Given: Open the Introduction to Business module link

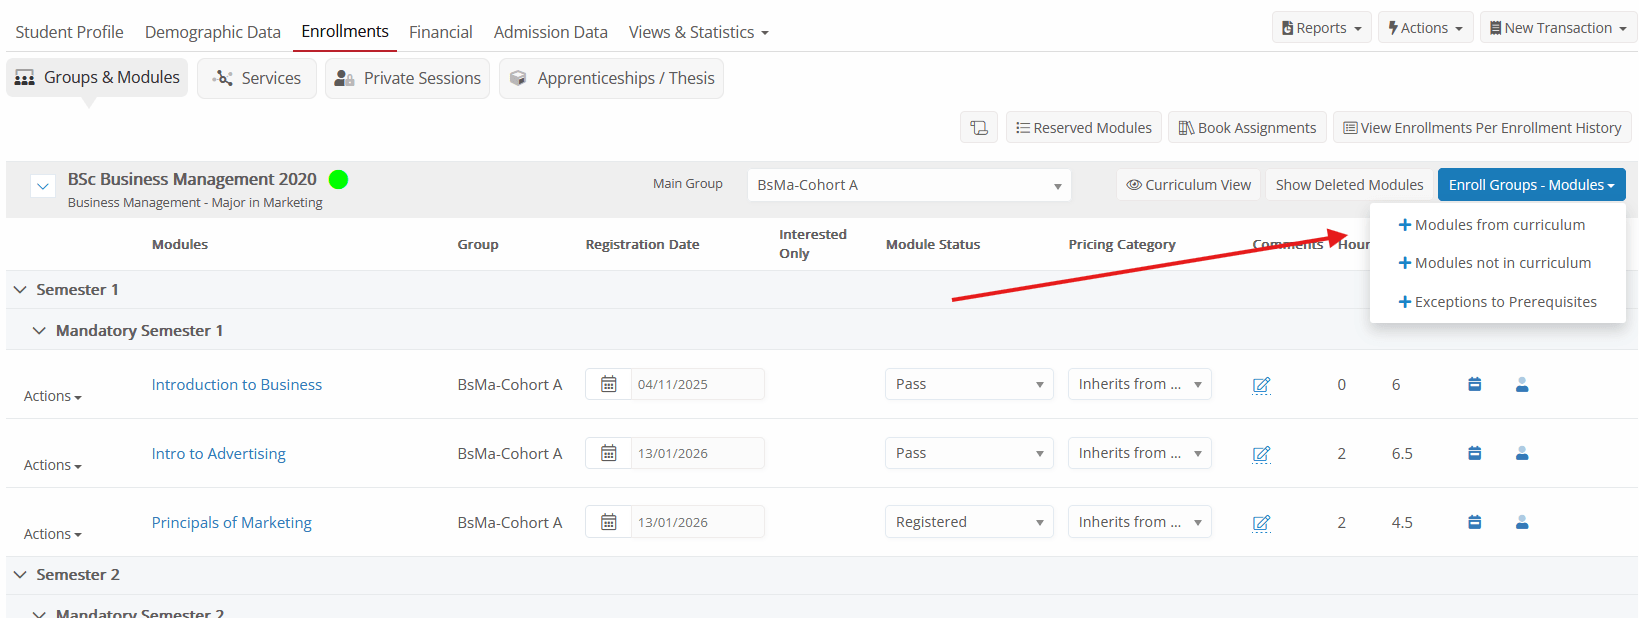Looking at the screenshot, I should [236, 385].
